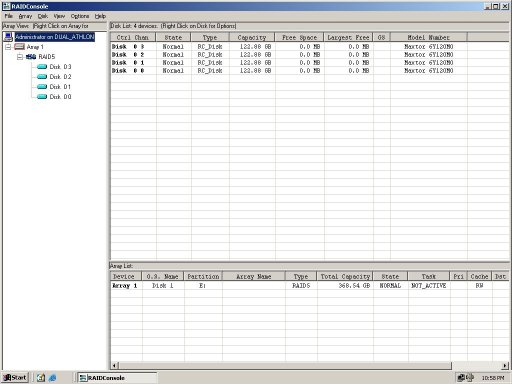Click the O.S. Name column header
Screen dimensions: 512x384
pos(163,276)
